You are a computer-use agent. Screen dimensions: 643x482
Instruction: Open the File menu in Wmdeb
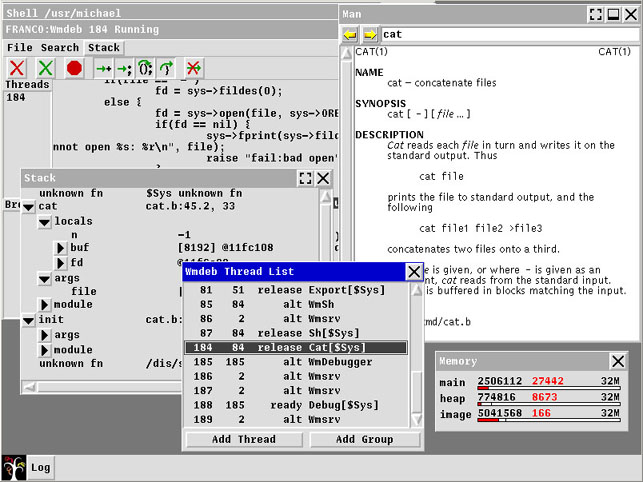tap(20, 47)
